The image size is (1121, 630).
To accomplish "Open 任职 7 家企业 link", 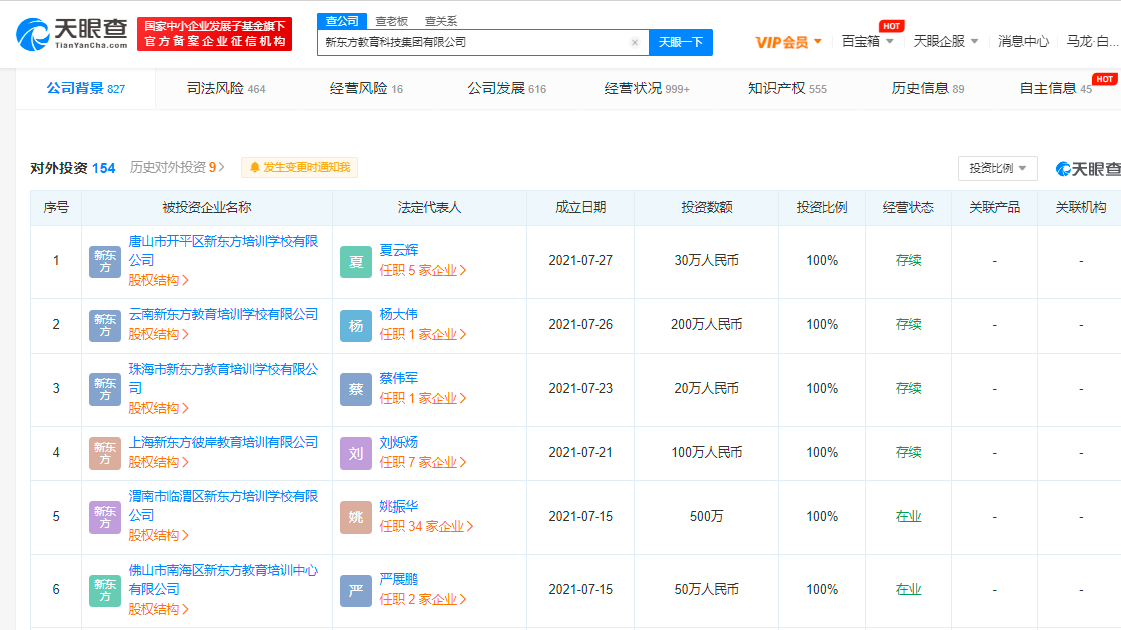I will [423, 462].
